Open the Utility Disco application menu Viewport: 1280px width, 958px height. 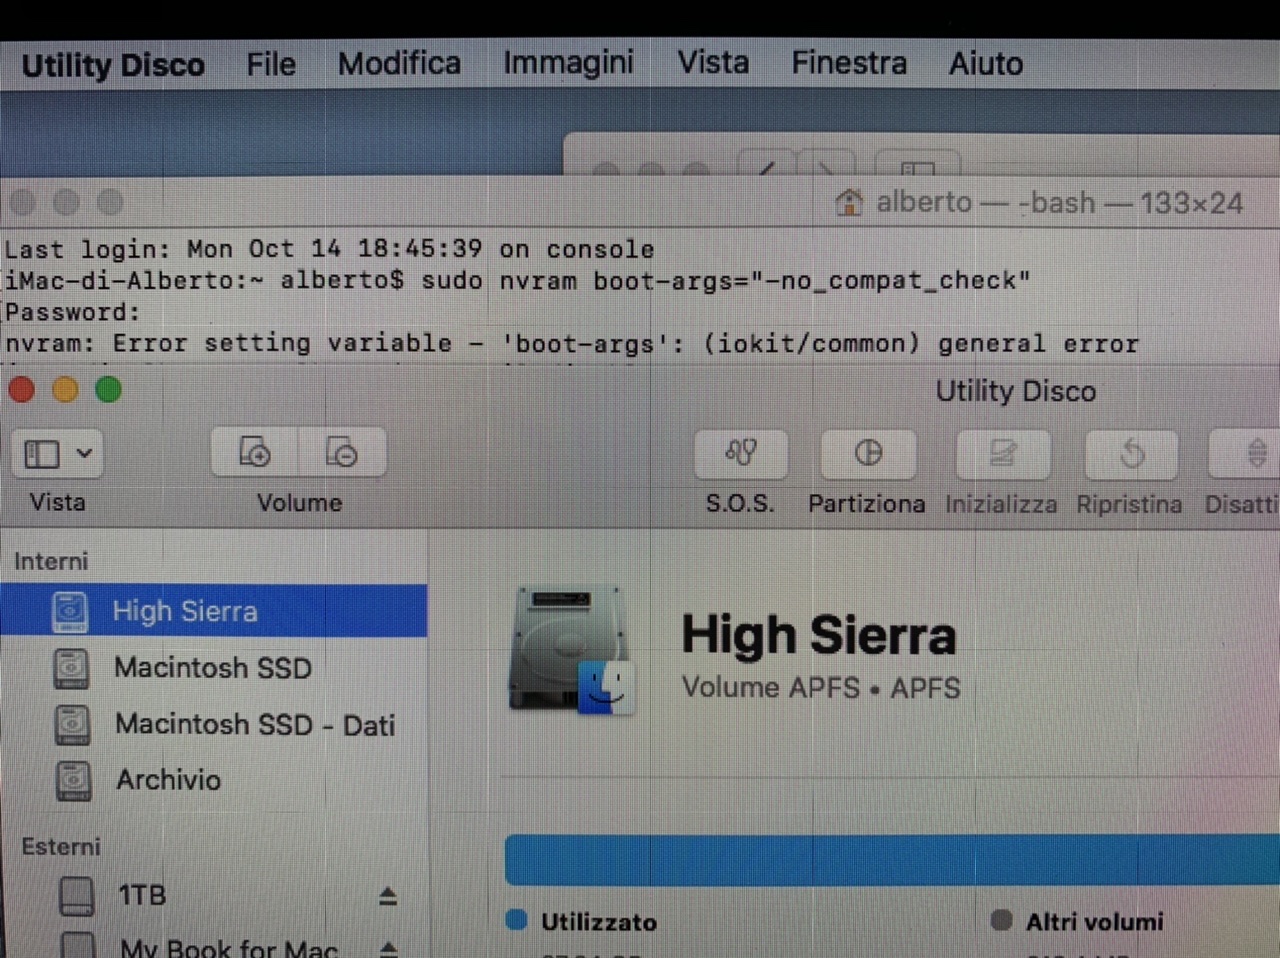(113, 65)
